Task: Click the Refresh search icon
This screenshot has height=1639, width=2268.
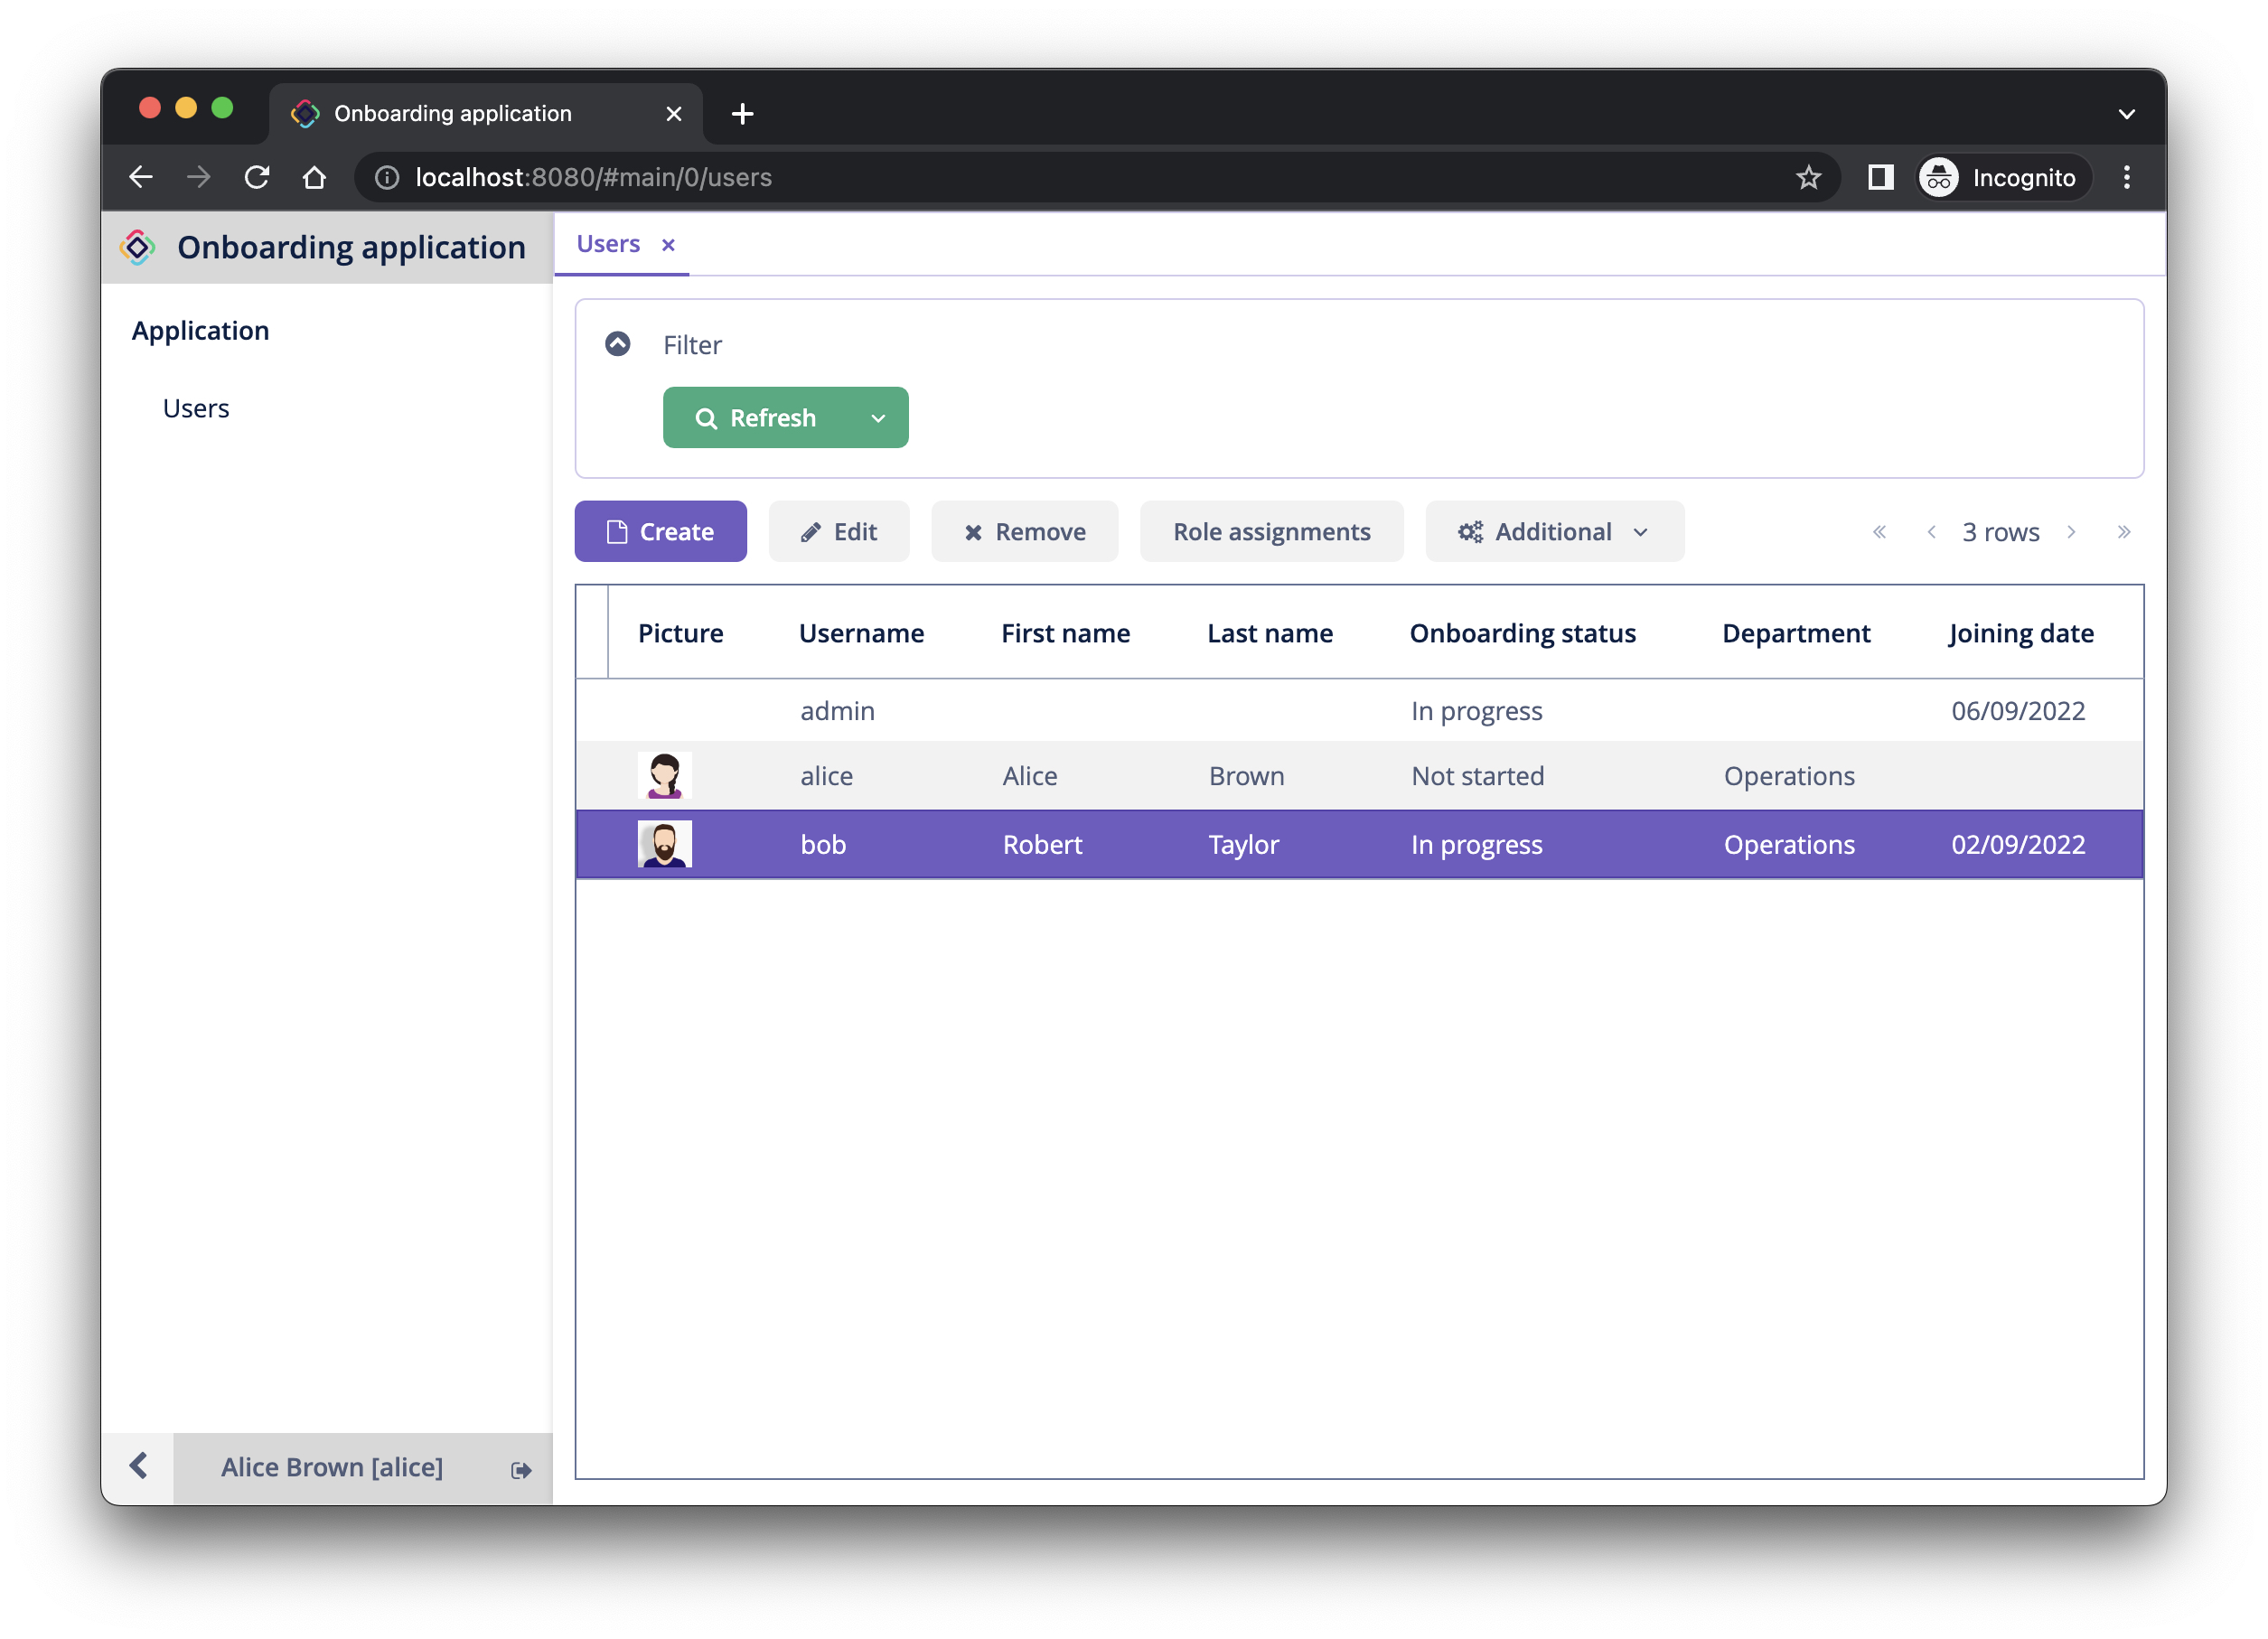Action: [705, 417]
